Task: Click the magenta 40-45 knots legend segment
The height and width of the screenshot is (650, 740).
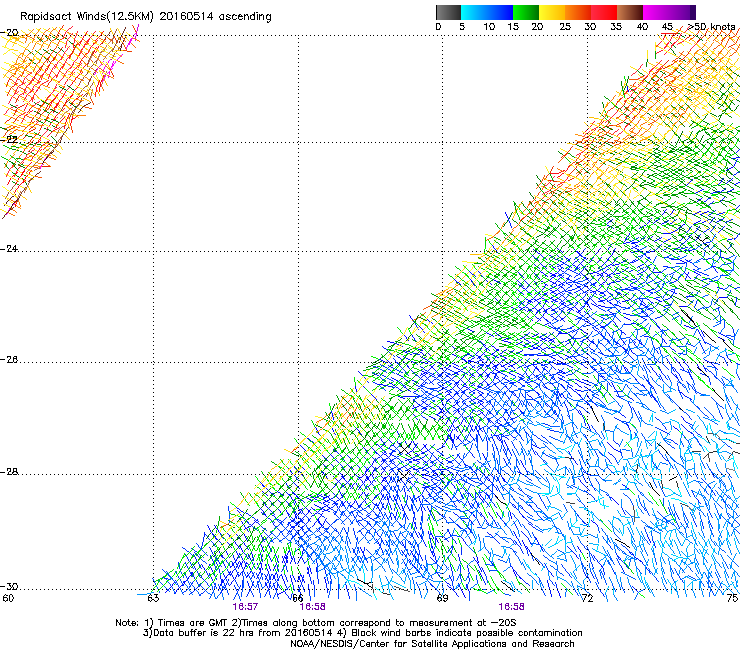Action: tap(656, 12)
